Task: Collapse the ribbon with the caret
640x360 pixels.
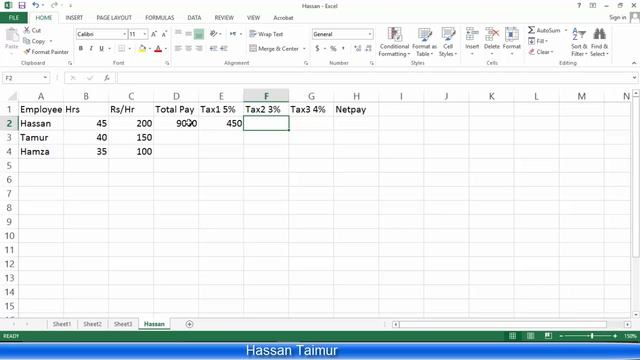Action: pyautogui.click(x=634, y=63)
